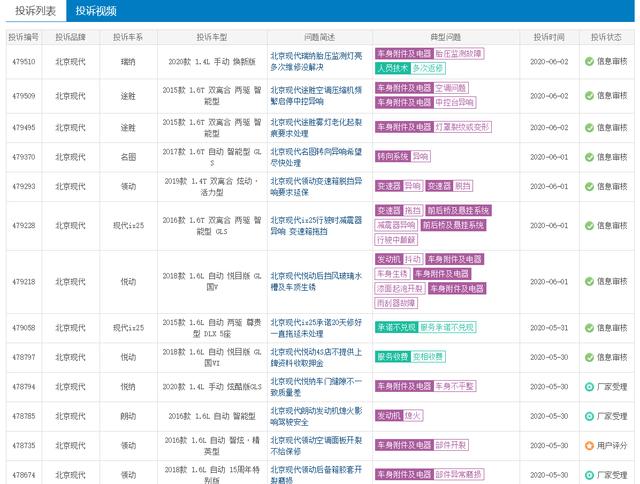Click the 雨刮器故障 tag
The height and width of the screenshot is (484, 640).
click(396, 303)
